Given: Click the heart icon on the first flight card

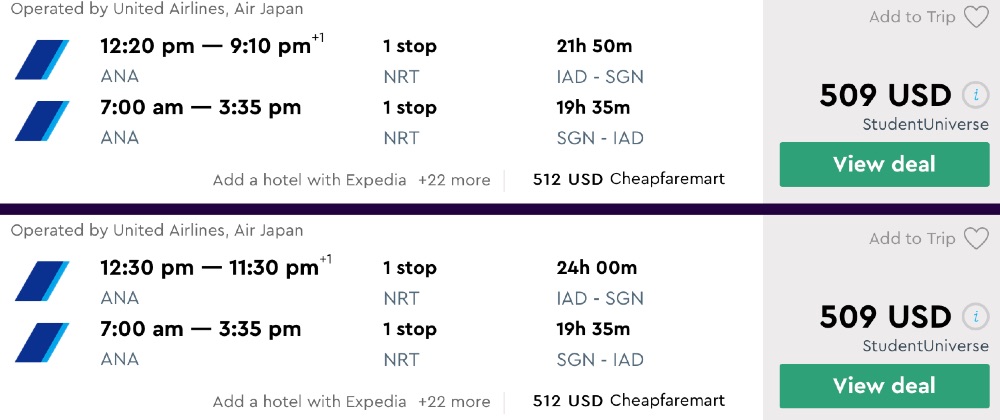Looking at the screenshot, I should point(975,17).
